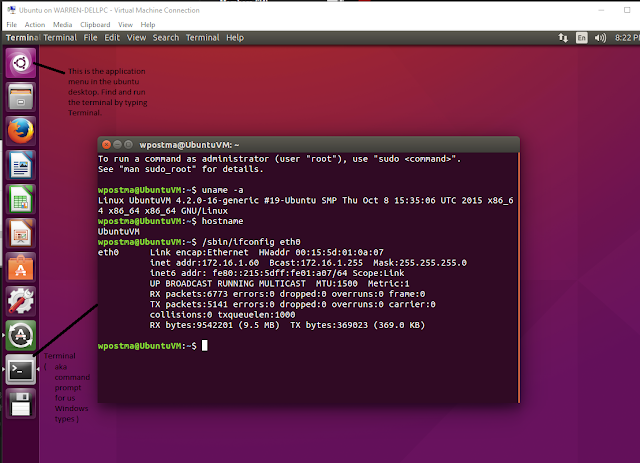
Task: Click the terminal title wpostma@UbuntuVM: ~
Action: pos(189,145)
